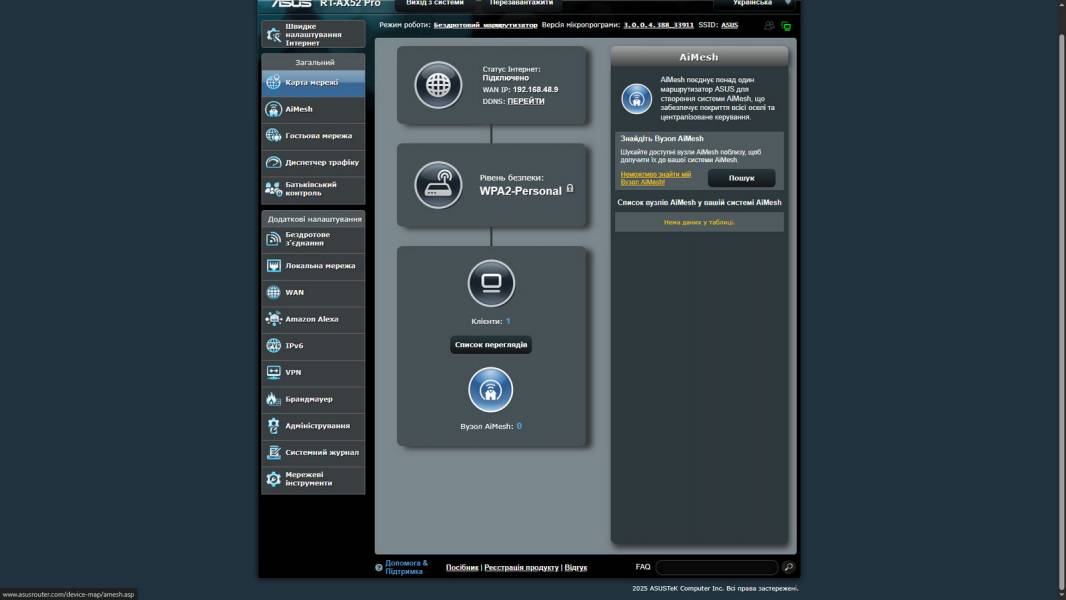Click the wireless router security icon

coord(438,185)
